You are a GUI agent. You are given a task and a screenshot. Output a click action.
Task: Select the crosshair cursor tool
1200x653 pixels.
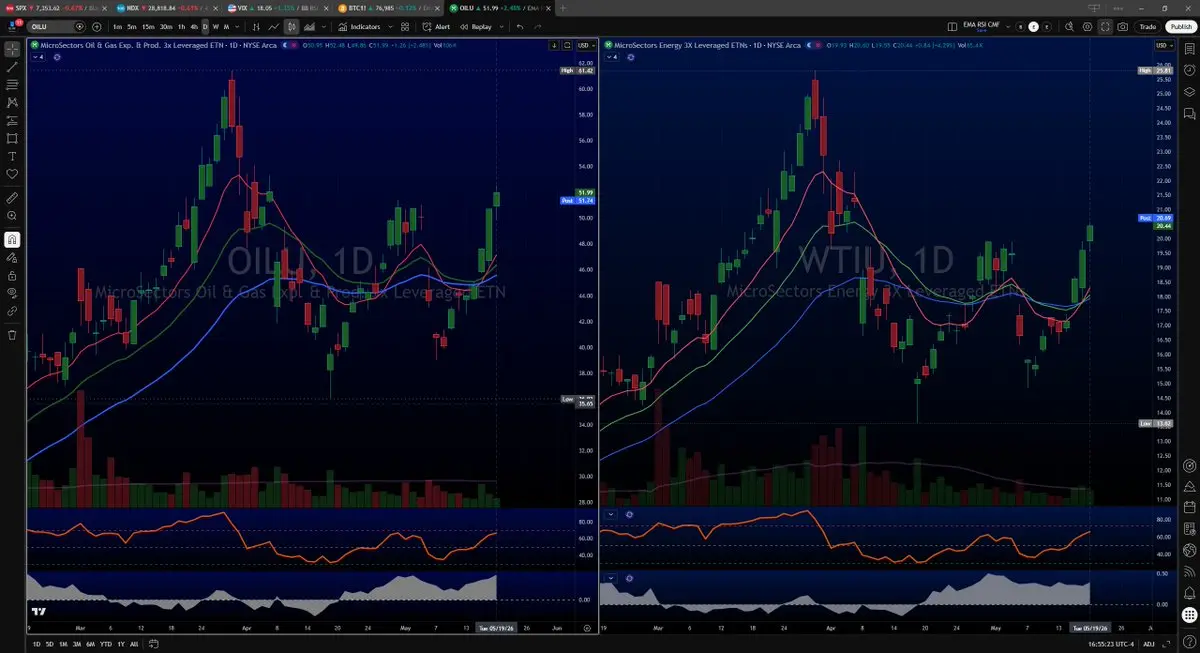pyautogui.click(x=12, y=47)
